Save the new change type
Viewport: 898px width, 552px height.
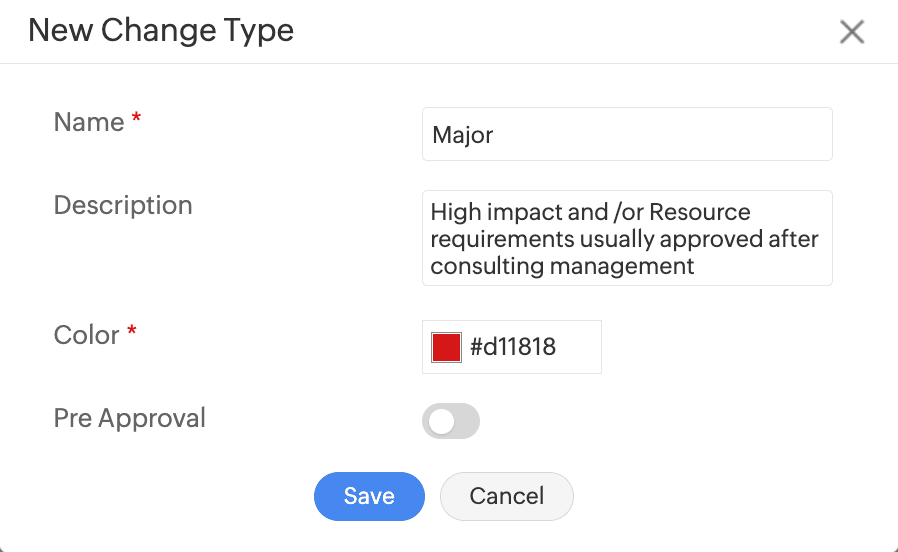pos(369,496)
